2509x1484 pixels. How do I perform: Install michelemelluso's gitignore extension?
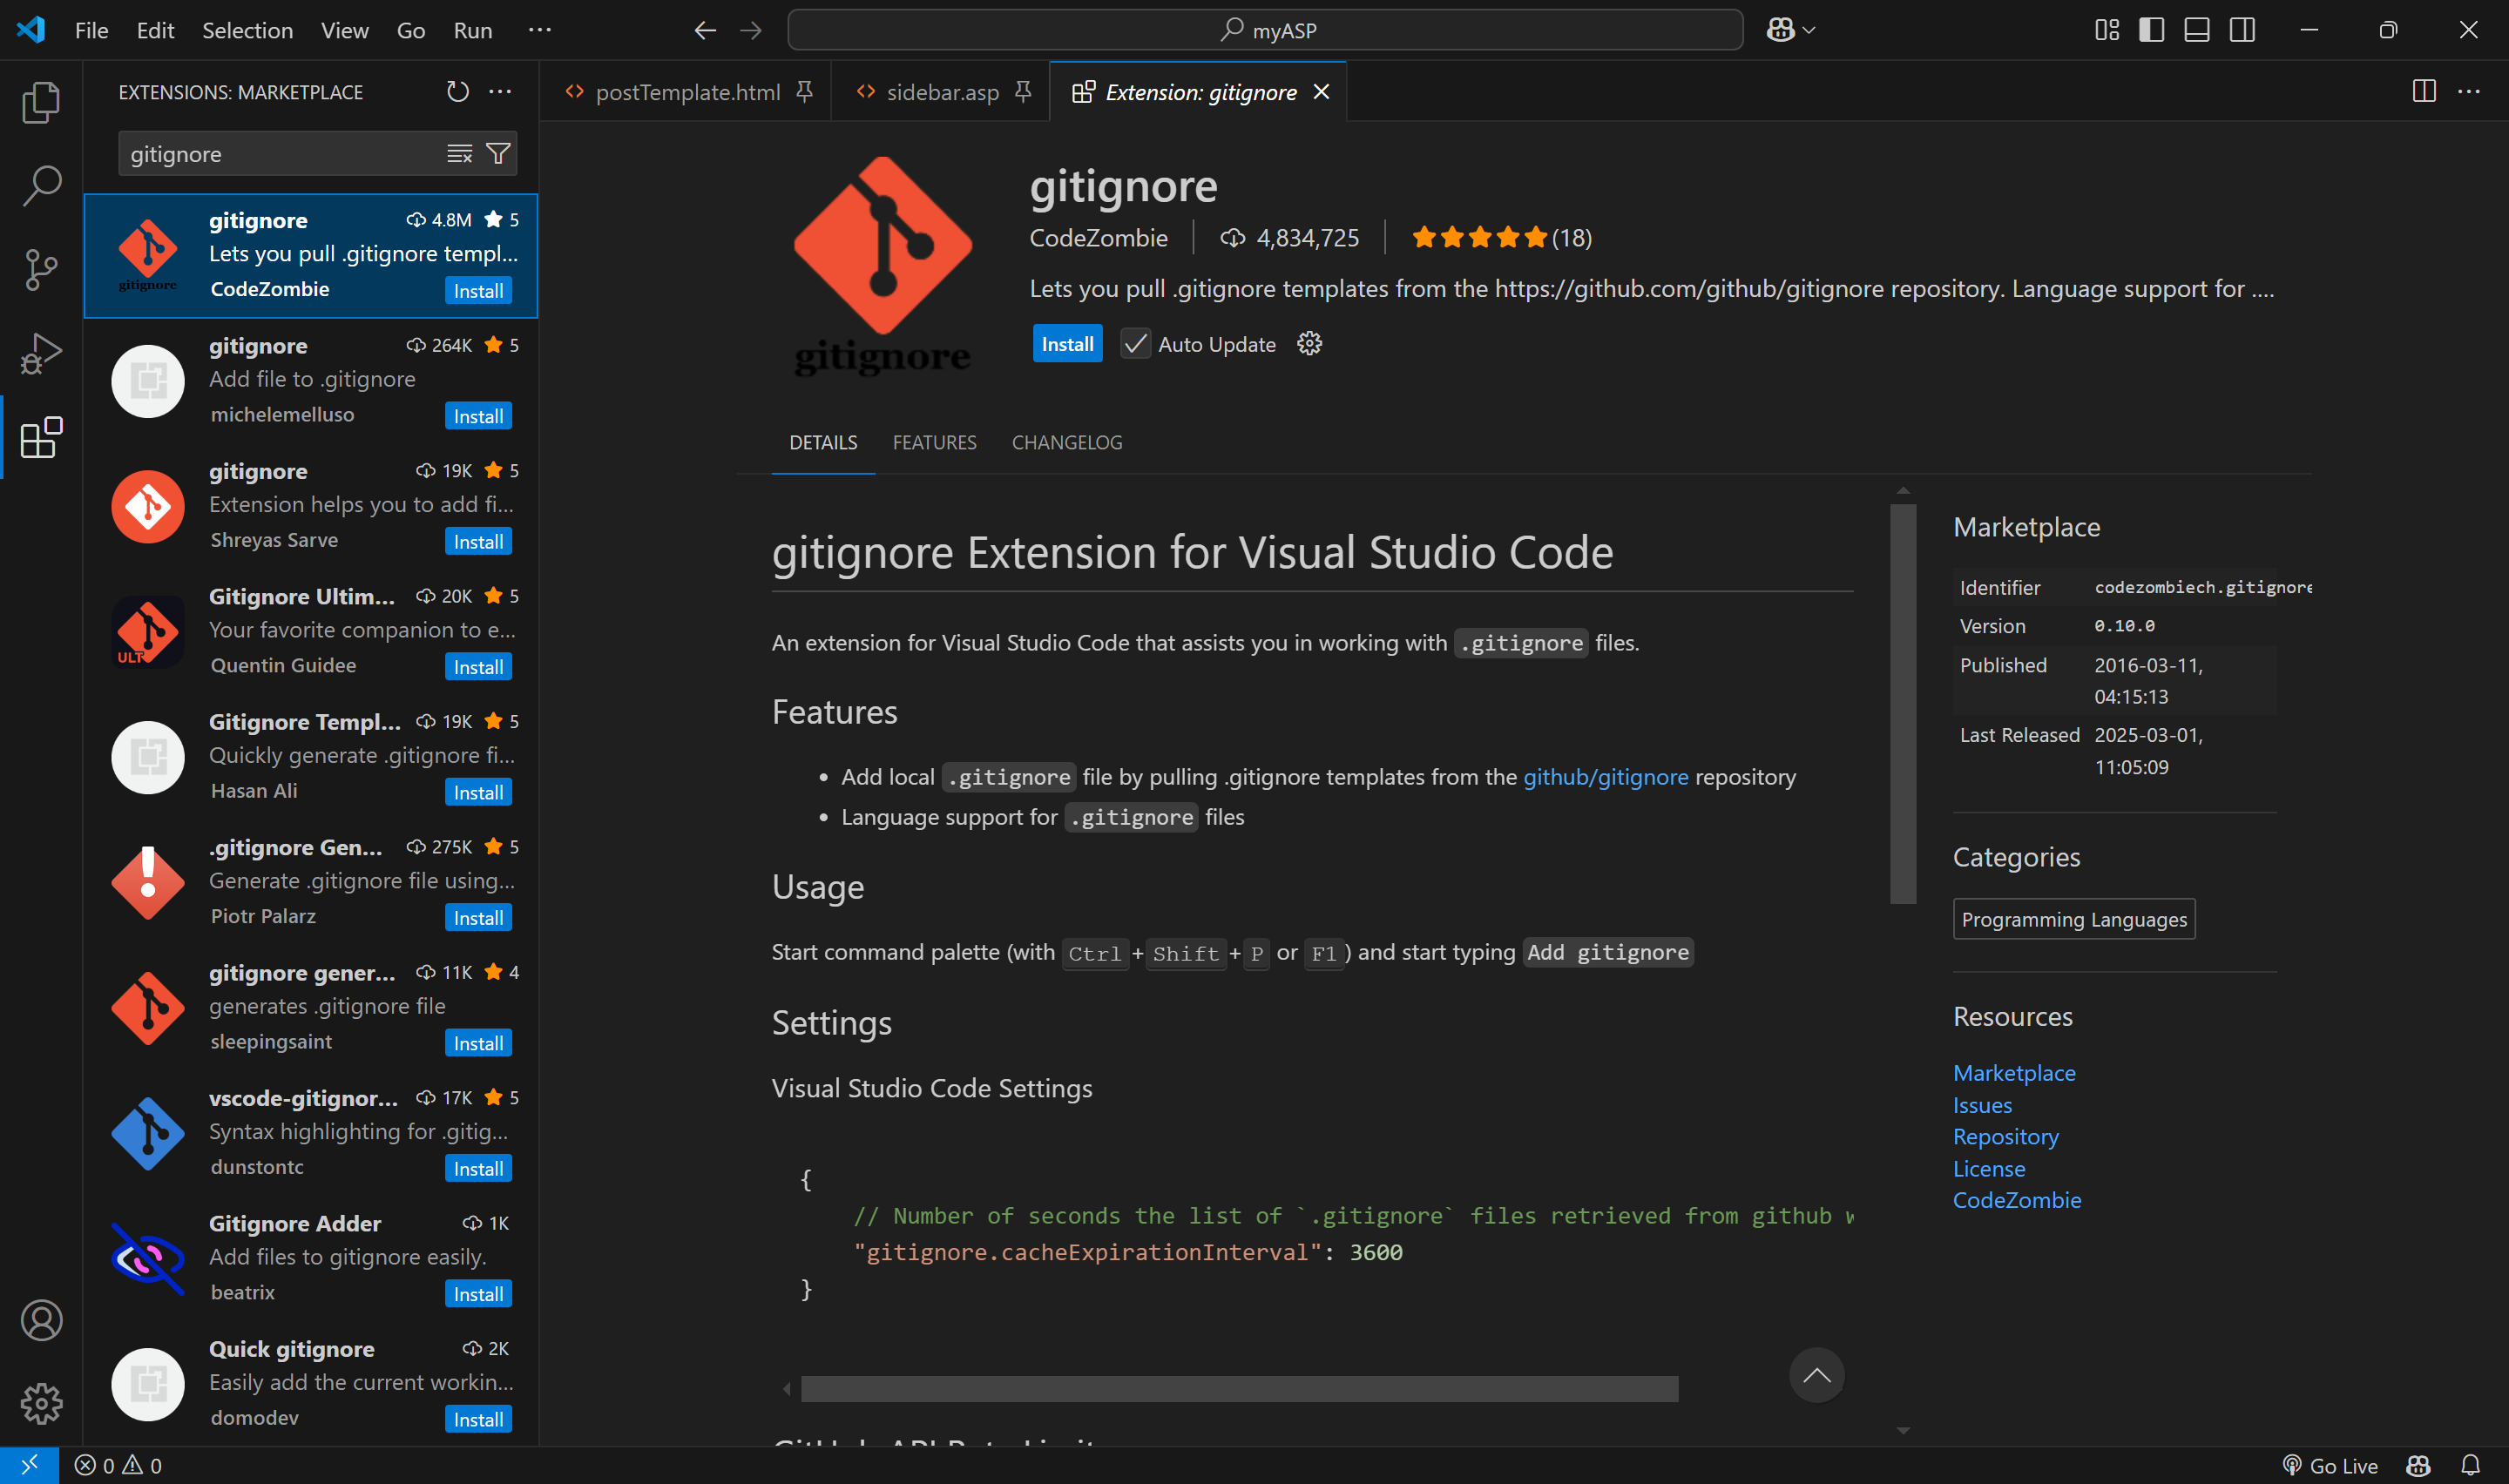(478, 416)
